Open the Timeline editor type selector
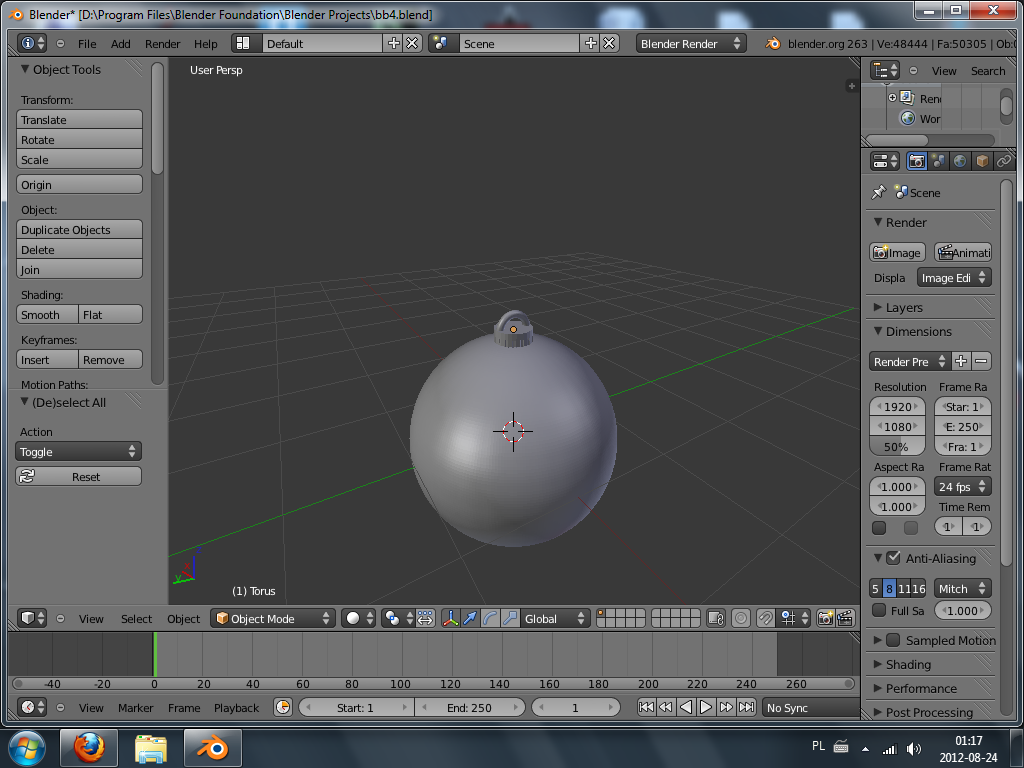Image resolution: width=1024 pixels, height=768 pixels. pyautogui.click(x=31, y=707)
